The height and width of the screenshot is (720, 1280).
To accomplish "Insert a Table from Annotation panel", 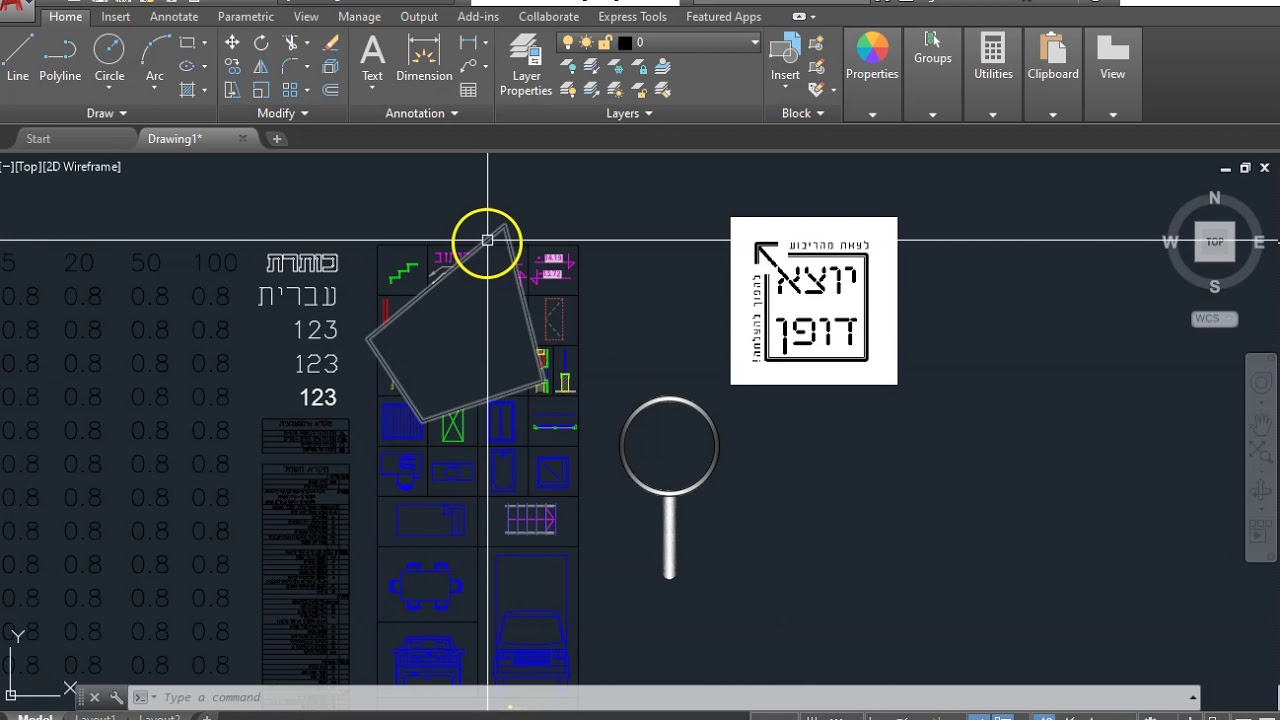I will pos(468,90).
